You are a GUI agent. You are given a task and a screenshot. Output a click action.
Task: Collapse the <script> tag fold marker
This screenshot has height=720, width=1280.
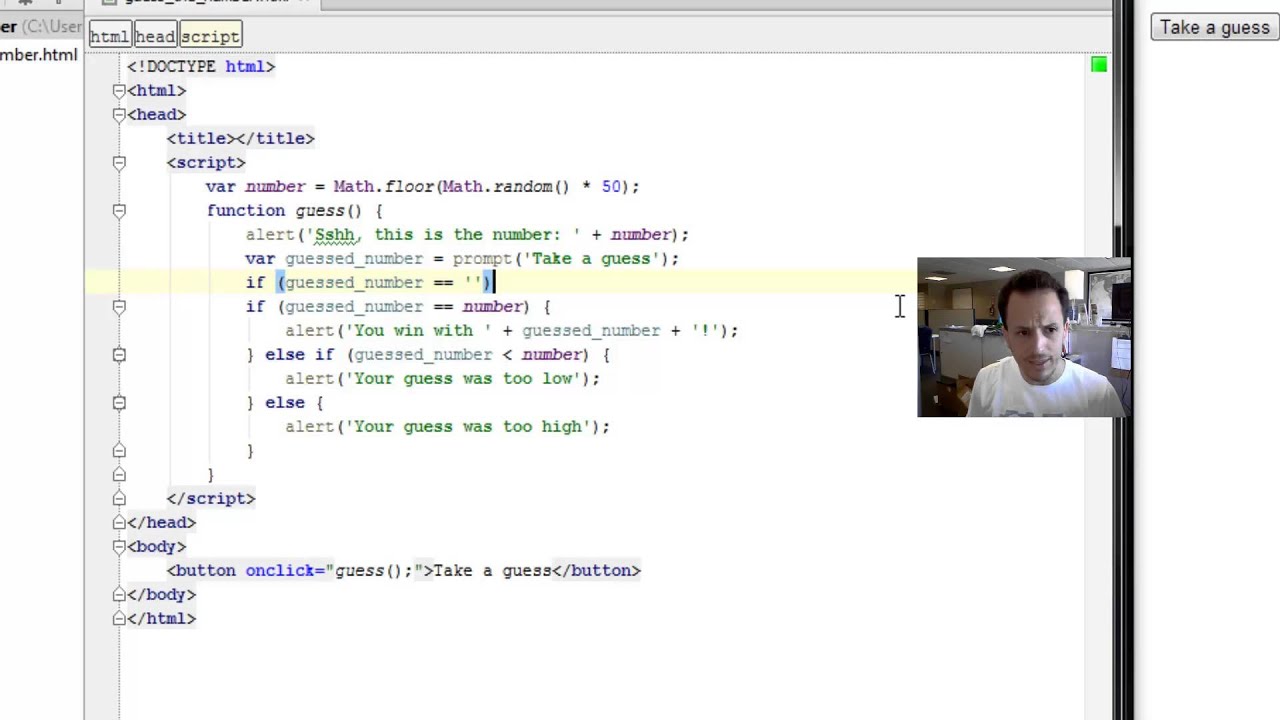pyautogui.click(x=119, y=162)
